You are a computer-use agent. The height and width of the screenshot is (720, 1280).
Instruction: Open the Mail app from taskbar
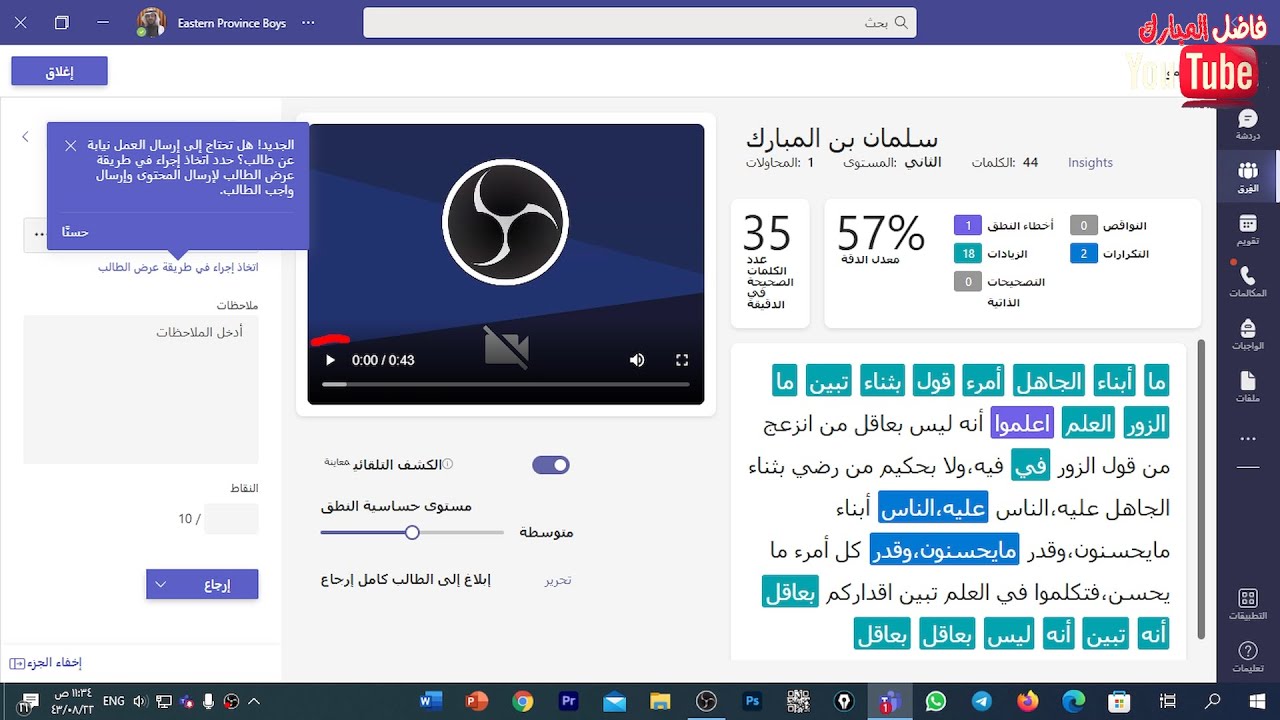(614, 701)
